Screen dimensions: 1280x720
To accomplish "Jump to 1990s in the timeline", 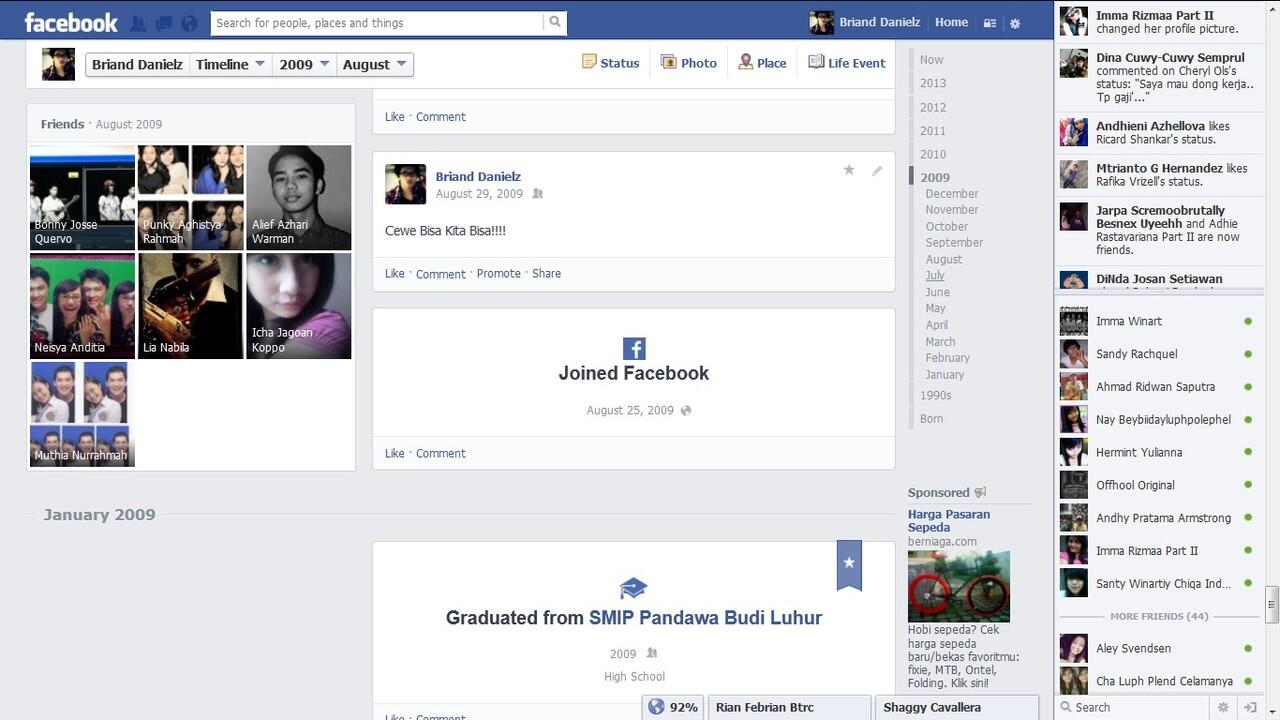I will click(936, 395).
